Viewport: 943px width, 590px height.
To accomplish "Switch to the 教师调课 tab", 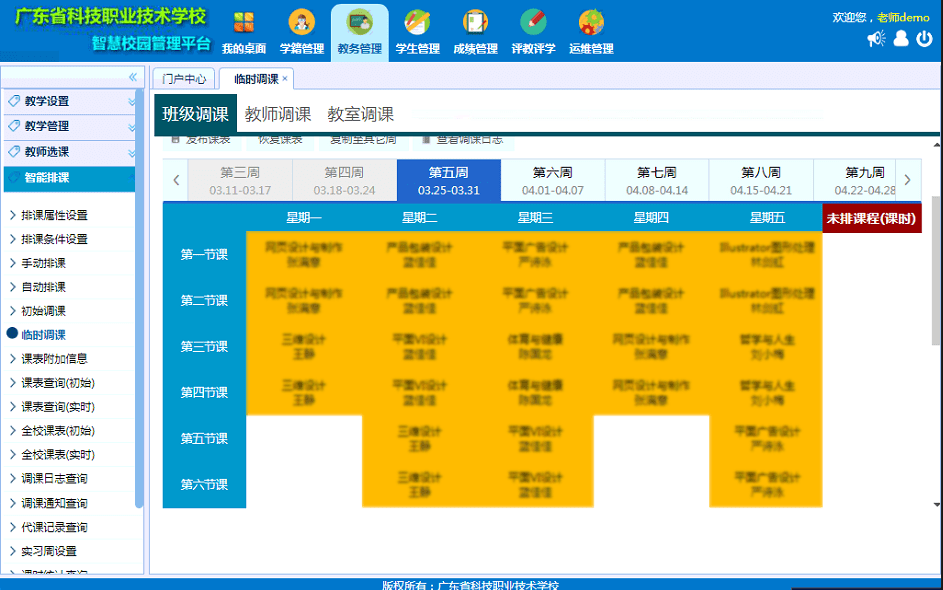I will 278,114.
